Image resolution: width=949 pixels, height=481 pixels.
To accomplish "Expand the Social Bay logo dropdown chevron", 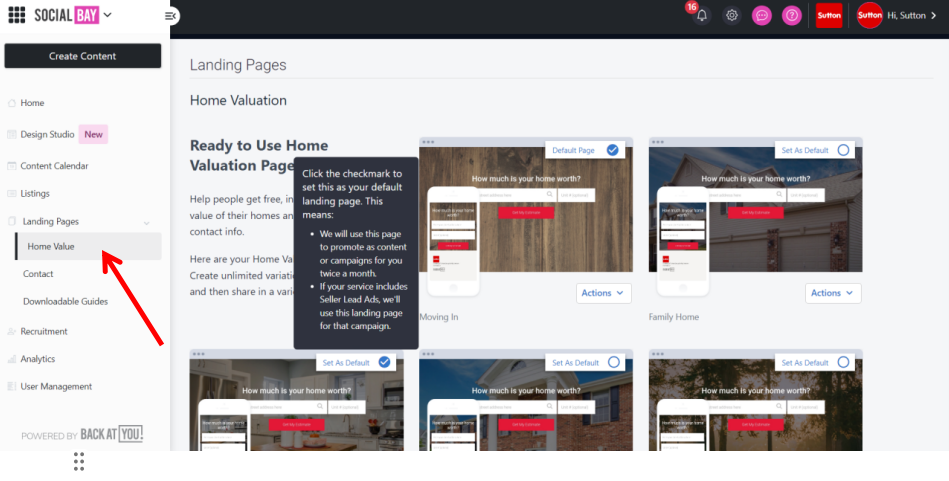I will (108, 15).
